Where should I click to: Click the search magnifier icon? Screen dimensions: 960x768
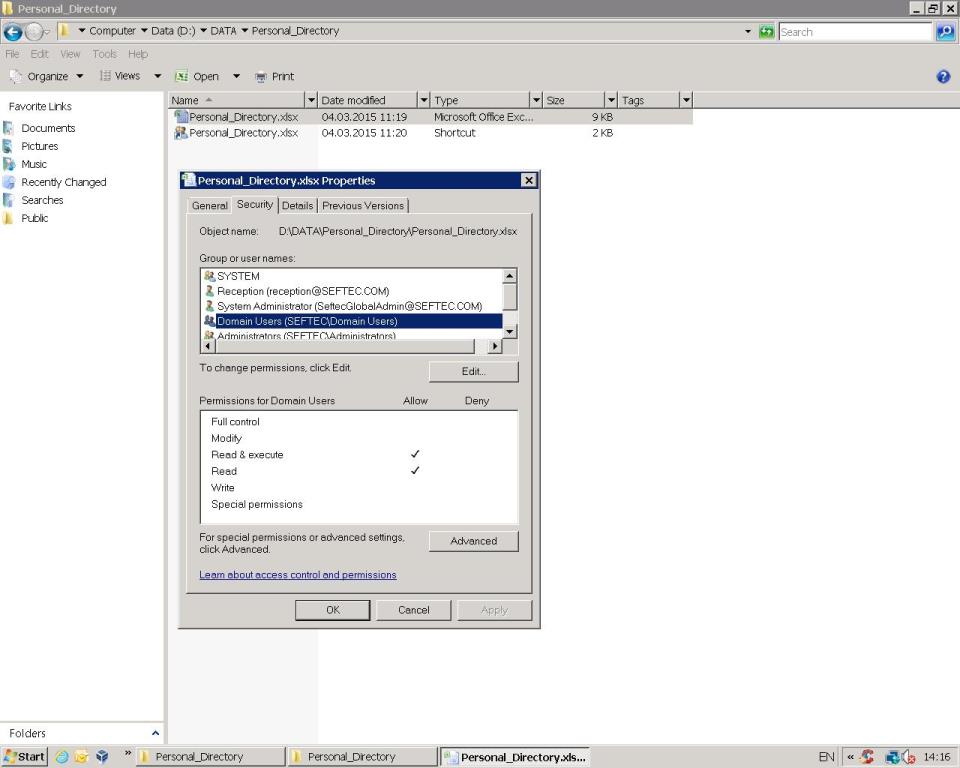[x=945, y=32]
